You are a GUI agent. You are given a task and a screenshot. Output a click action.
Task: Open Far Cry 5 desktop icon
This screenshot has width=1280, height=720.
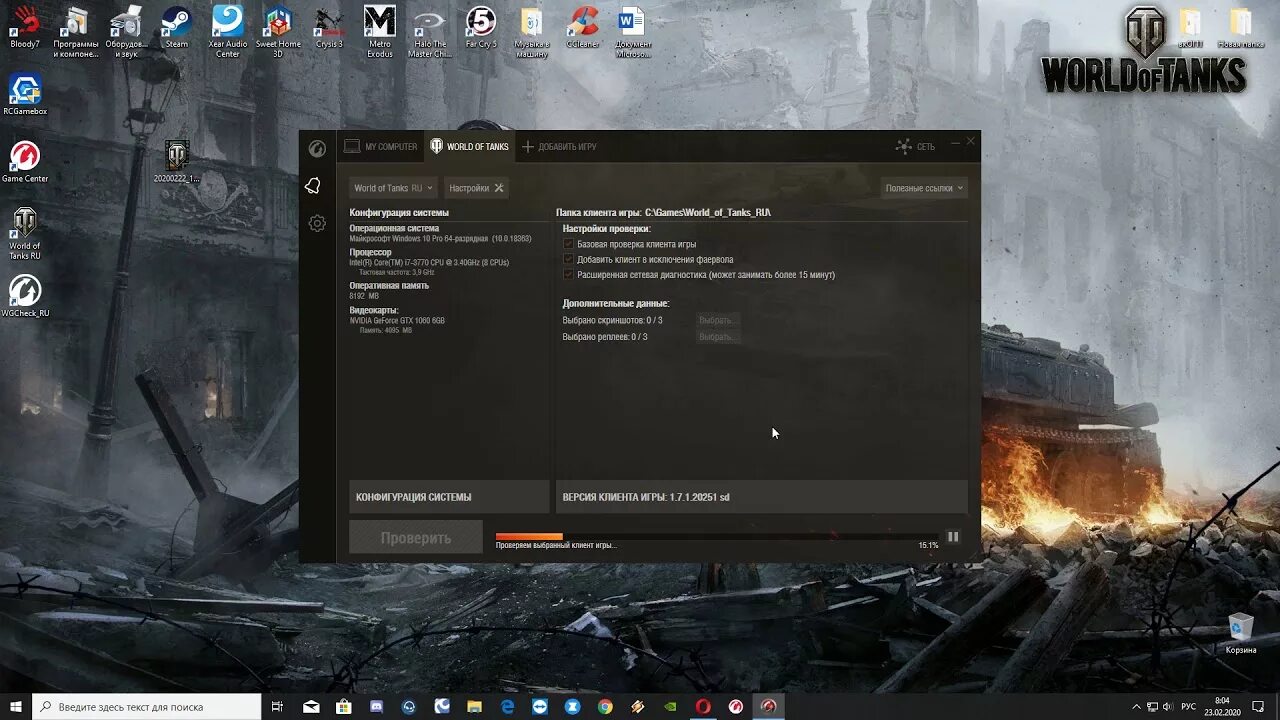click(481, 27)
